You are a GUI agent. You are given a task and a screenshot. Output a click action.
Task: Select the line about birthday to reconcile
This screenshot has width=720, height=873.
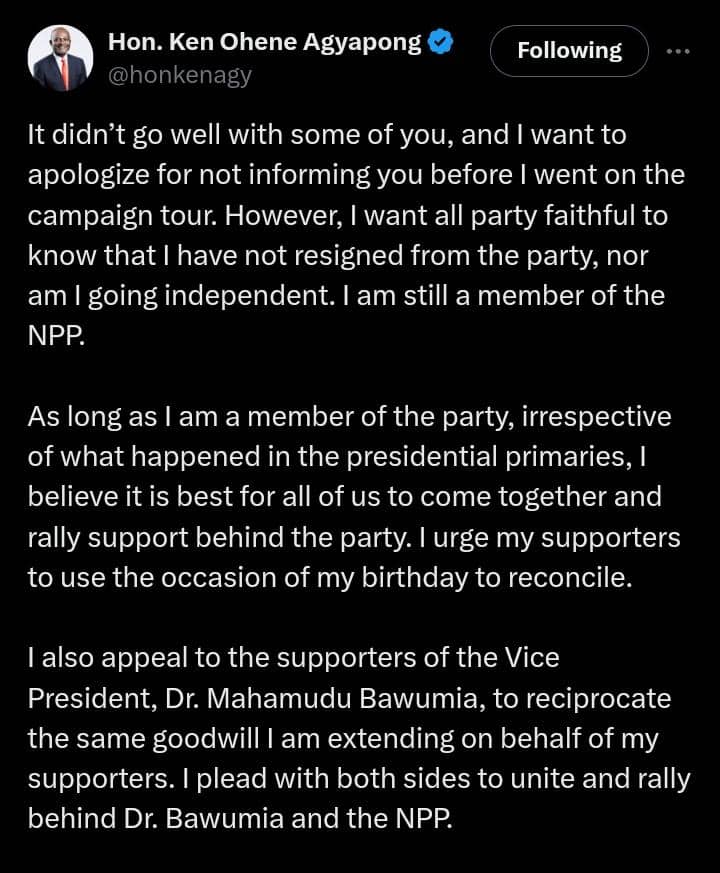coord(330,578)
